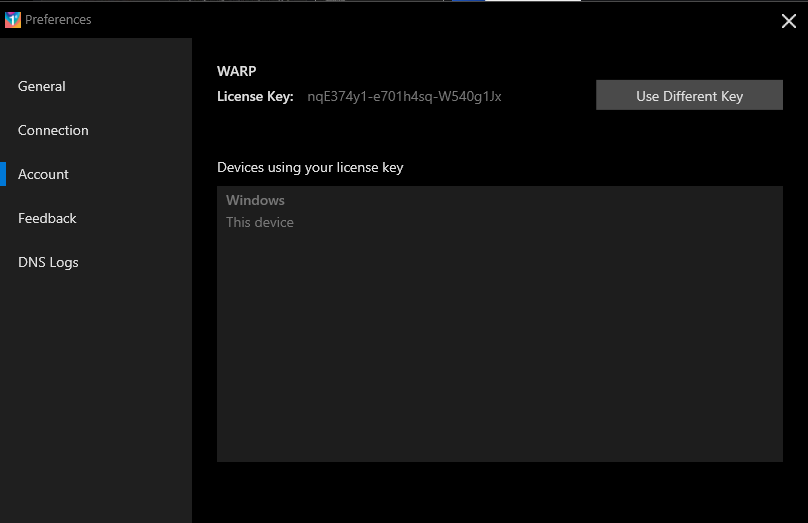Screen dimensions: 808x523
Task: Close the Preferences window
Action: [788, 21]
